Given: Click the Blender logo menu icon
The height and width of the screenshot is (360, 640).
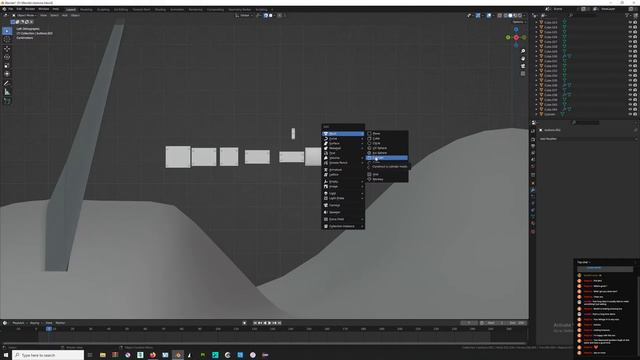Looking at the screenshot, I should coord(4,9).
